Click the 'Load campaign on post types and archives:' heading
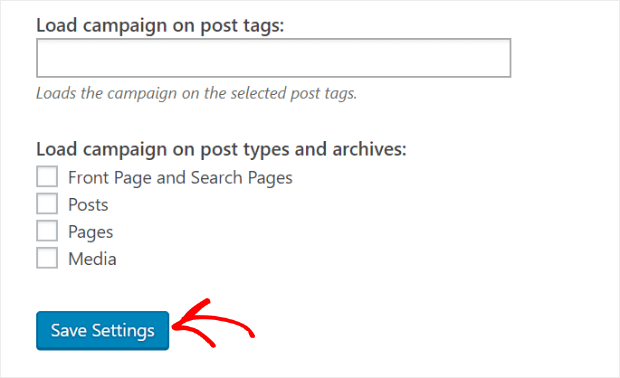This screenshot has height=378, width=620. coord(221,149)
